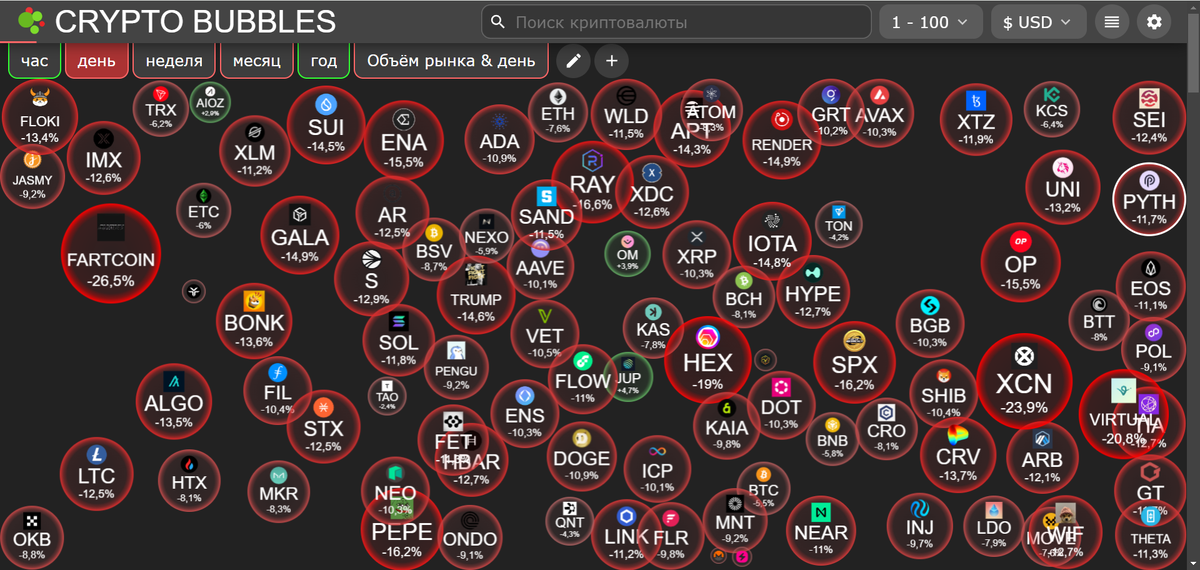Click the WLD bubble
1200x570 pixels.
click(627, 115)
